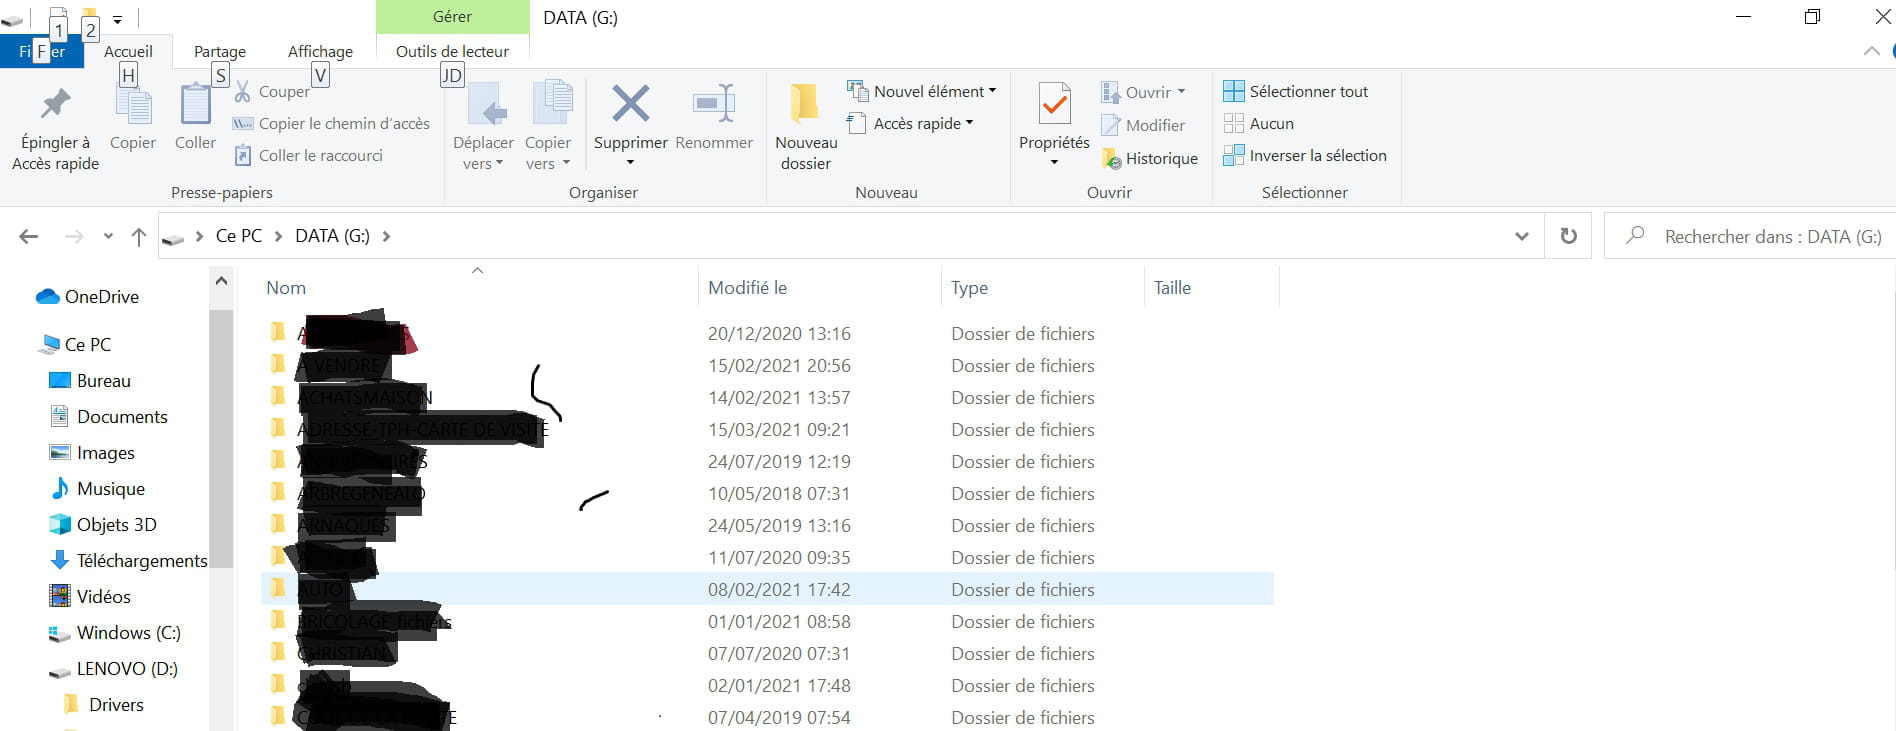Screen dimensions: 1896x731
Task: Expand the chevron after DATA (G:)
Action: (x=387, y=236)
